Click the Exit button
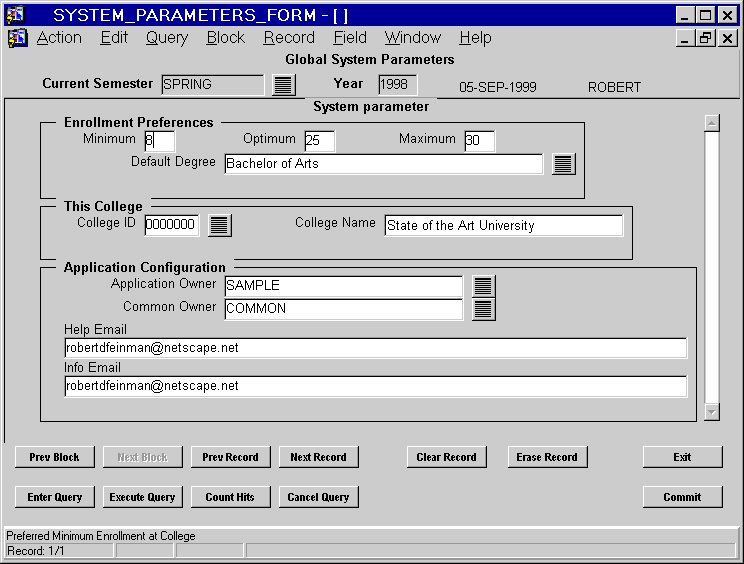The width and height of the screenshot is (744, 564). (x=682, y=457)
